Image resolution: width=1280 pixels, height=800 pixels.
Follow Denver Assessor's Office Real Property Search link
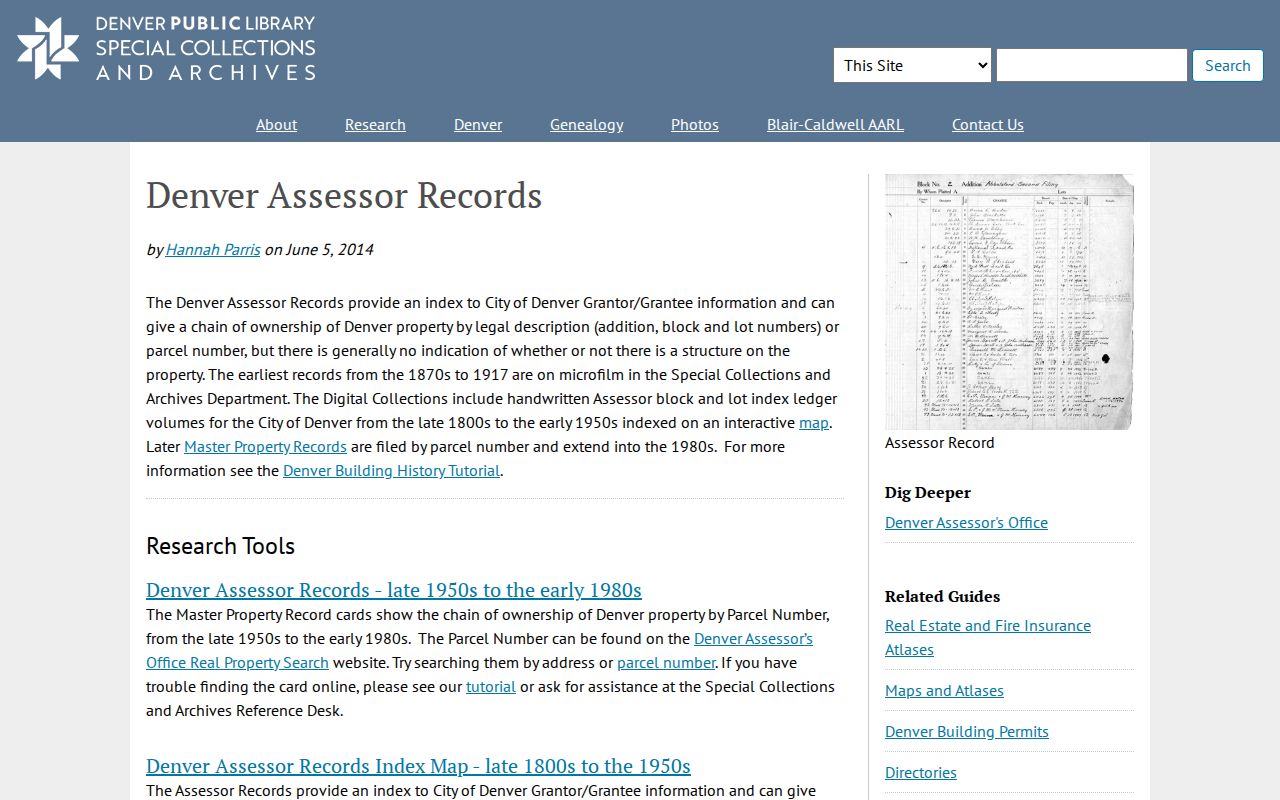[x=479, y=650]
